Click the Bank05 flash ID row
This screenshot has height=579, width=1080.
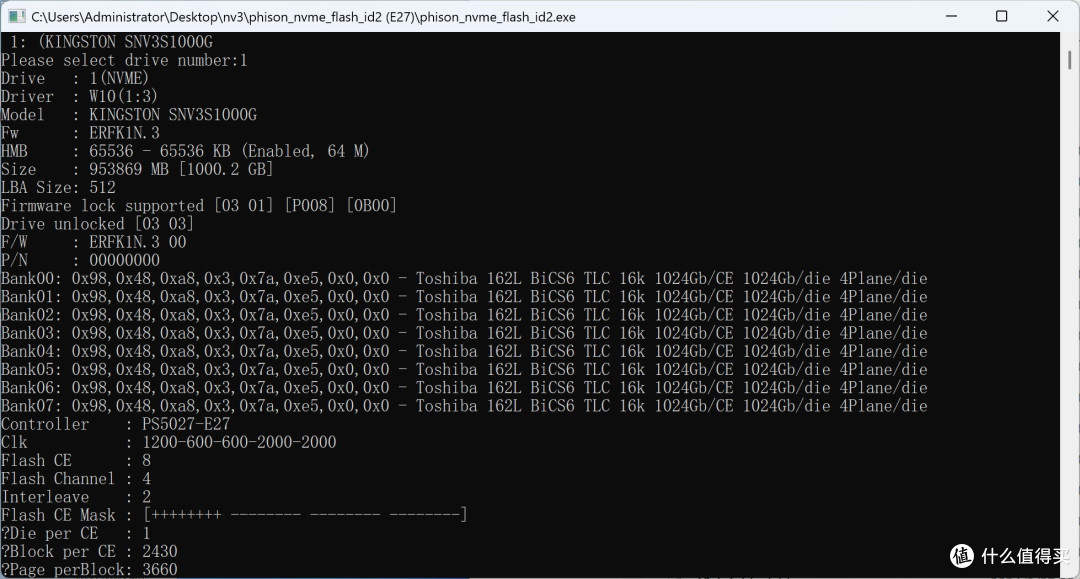point(464,370)
